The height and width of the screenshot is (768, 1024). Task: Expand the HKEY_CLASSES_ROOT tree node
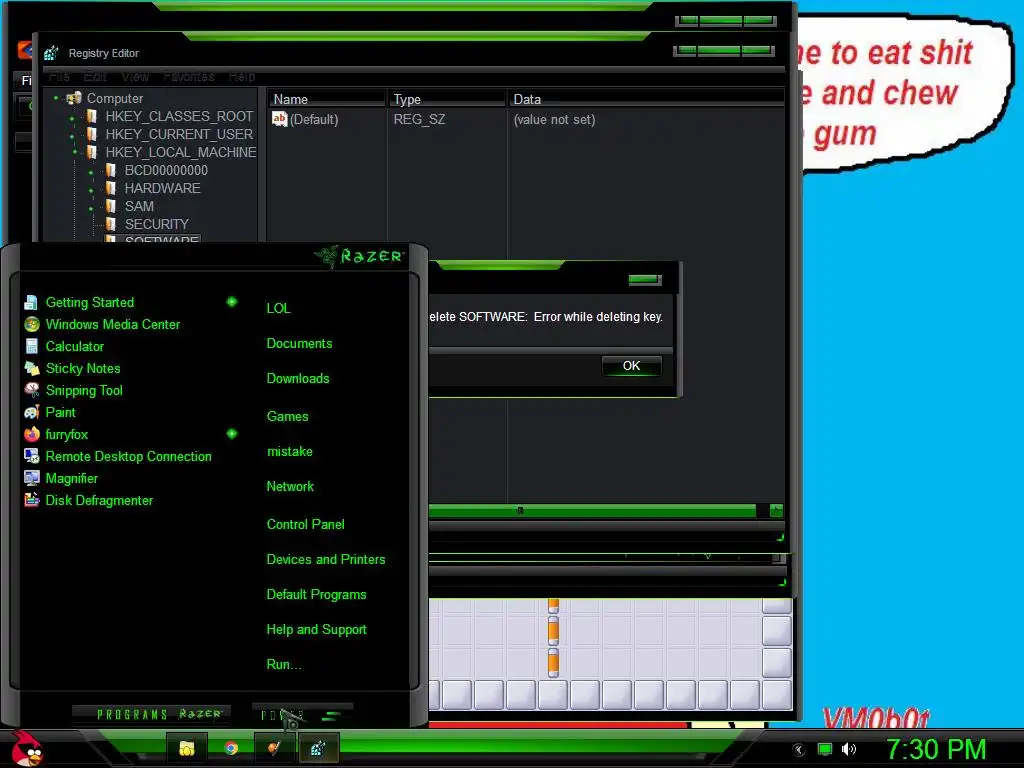tap(72, 118)
